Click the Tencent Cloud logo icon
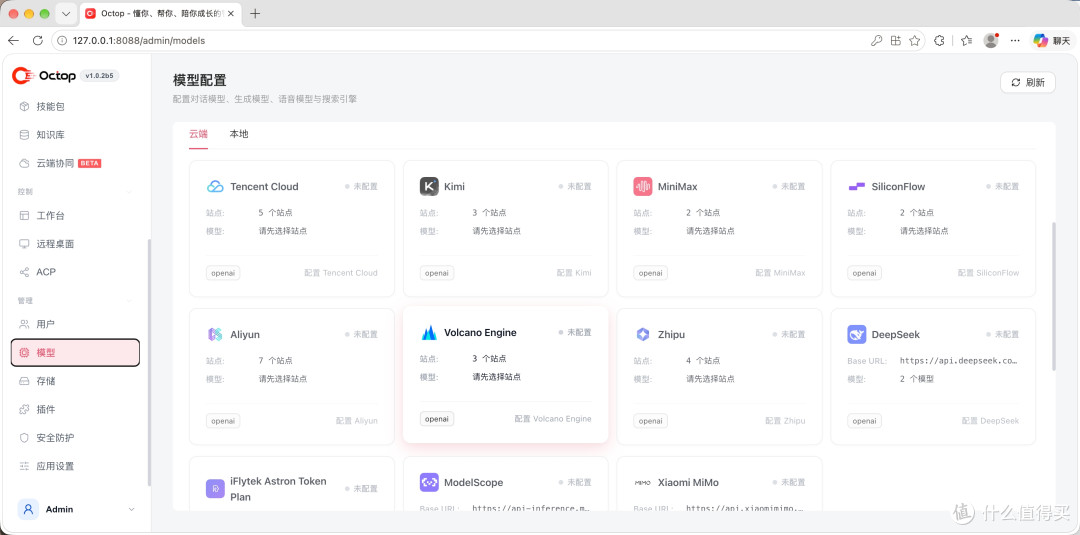This screenshot has height=535, width=1080. (x=215, y=187)
